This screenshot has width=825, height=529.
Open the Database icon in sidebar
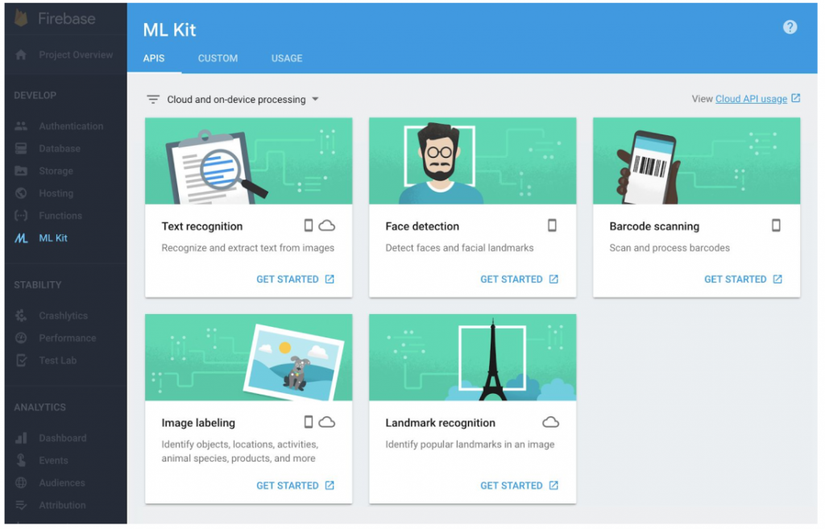click(21, 148)
